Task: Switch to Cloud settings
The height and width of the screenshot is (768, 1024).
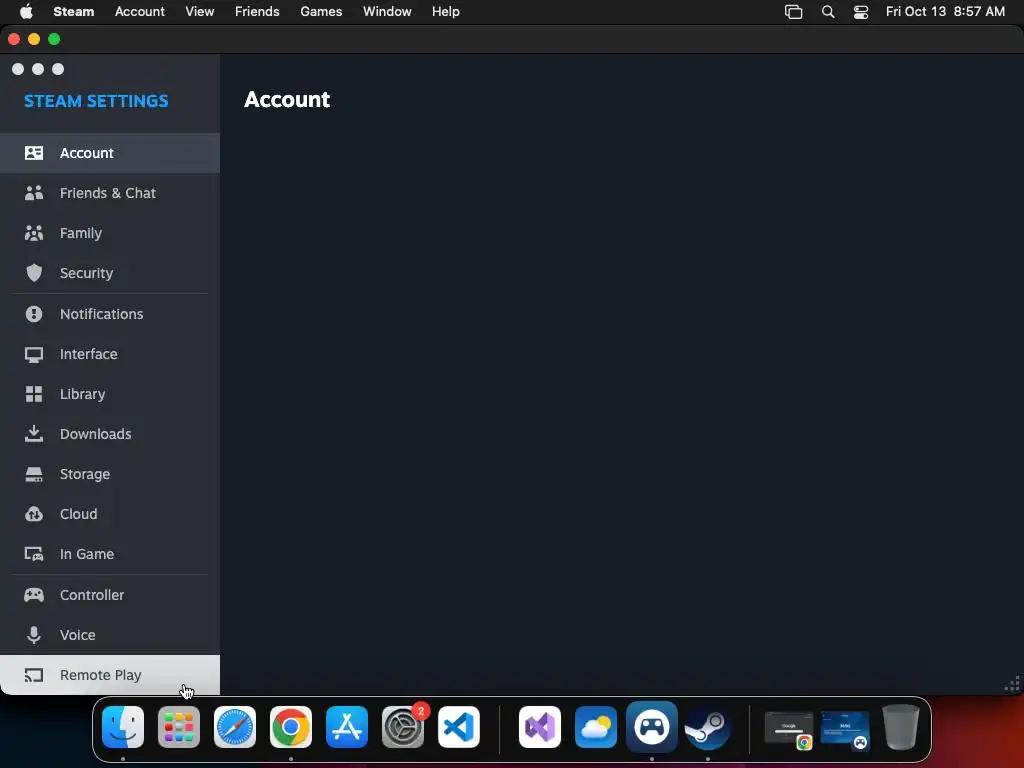Action: coord(110,514)
